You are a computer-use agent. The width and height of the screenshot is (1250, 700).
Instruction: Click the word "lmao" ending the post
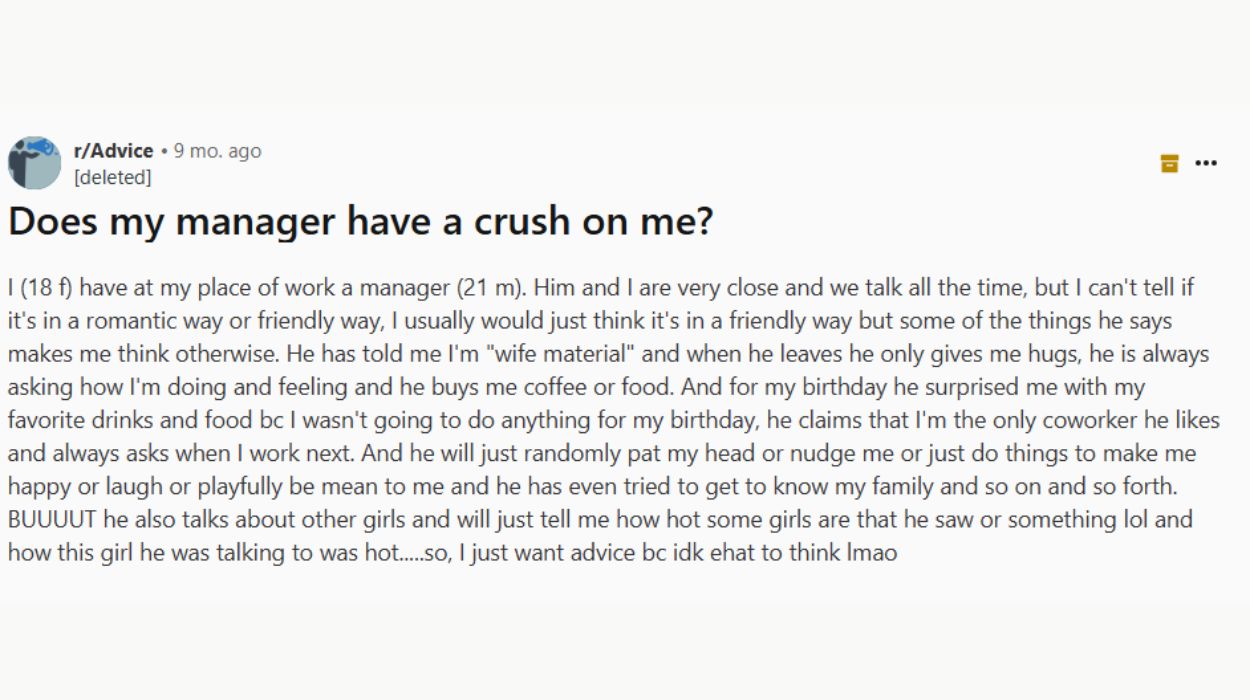click(871, 552)
